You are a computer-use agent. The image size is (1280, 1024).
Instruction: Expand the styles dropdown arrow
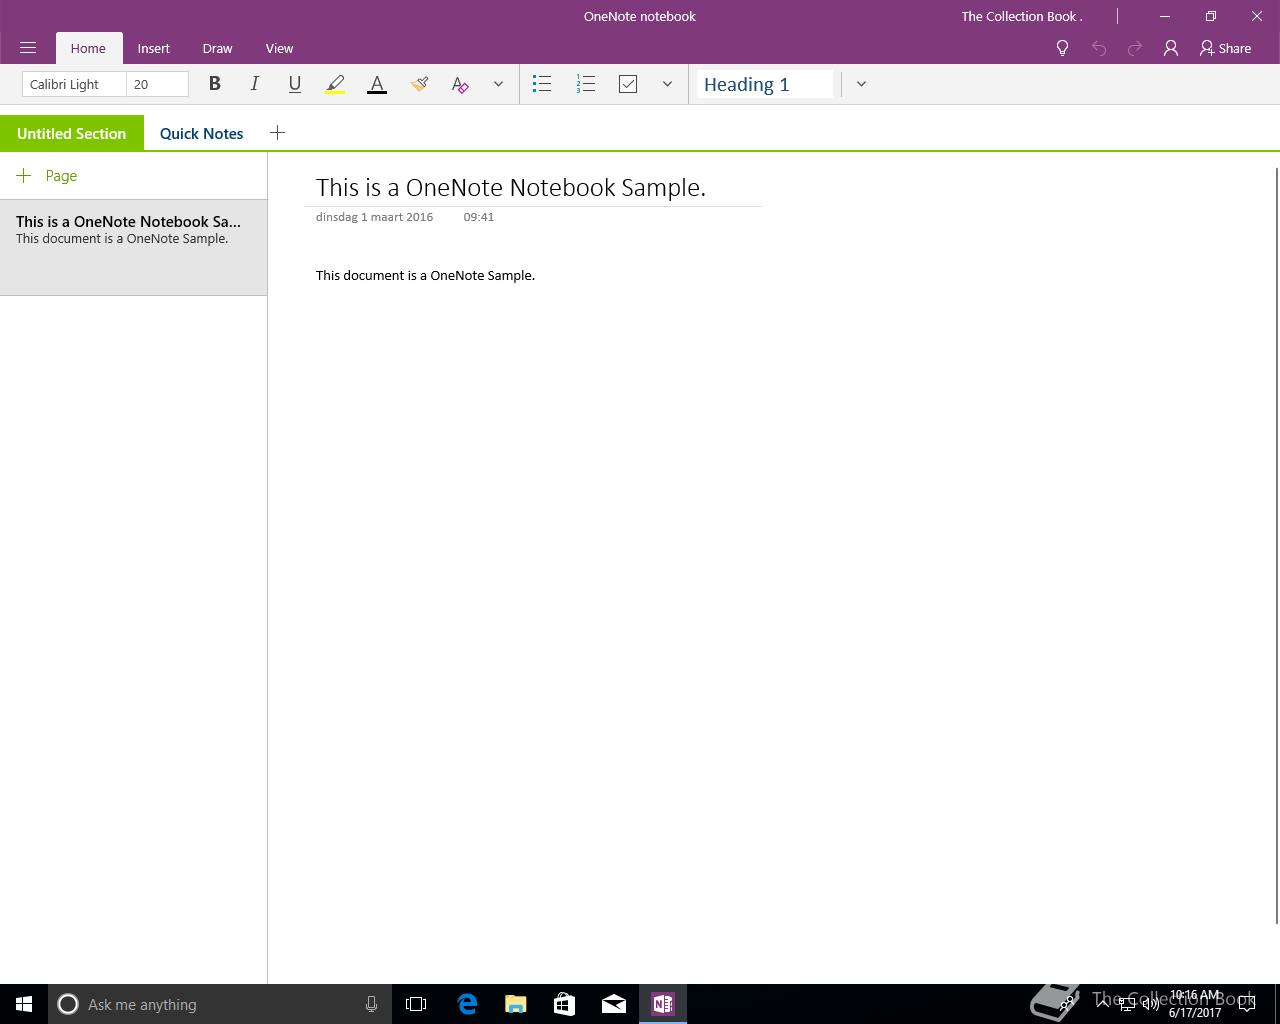861,84
